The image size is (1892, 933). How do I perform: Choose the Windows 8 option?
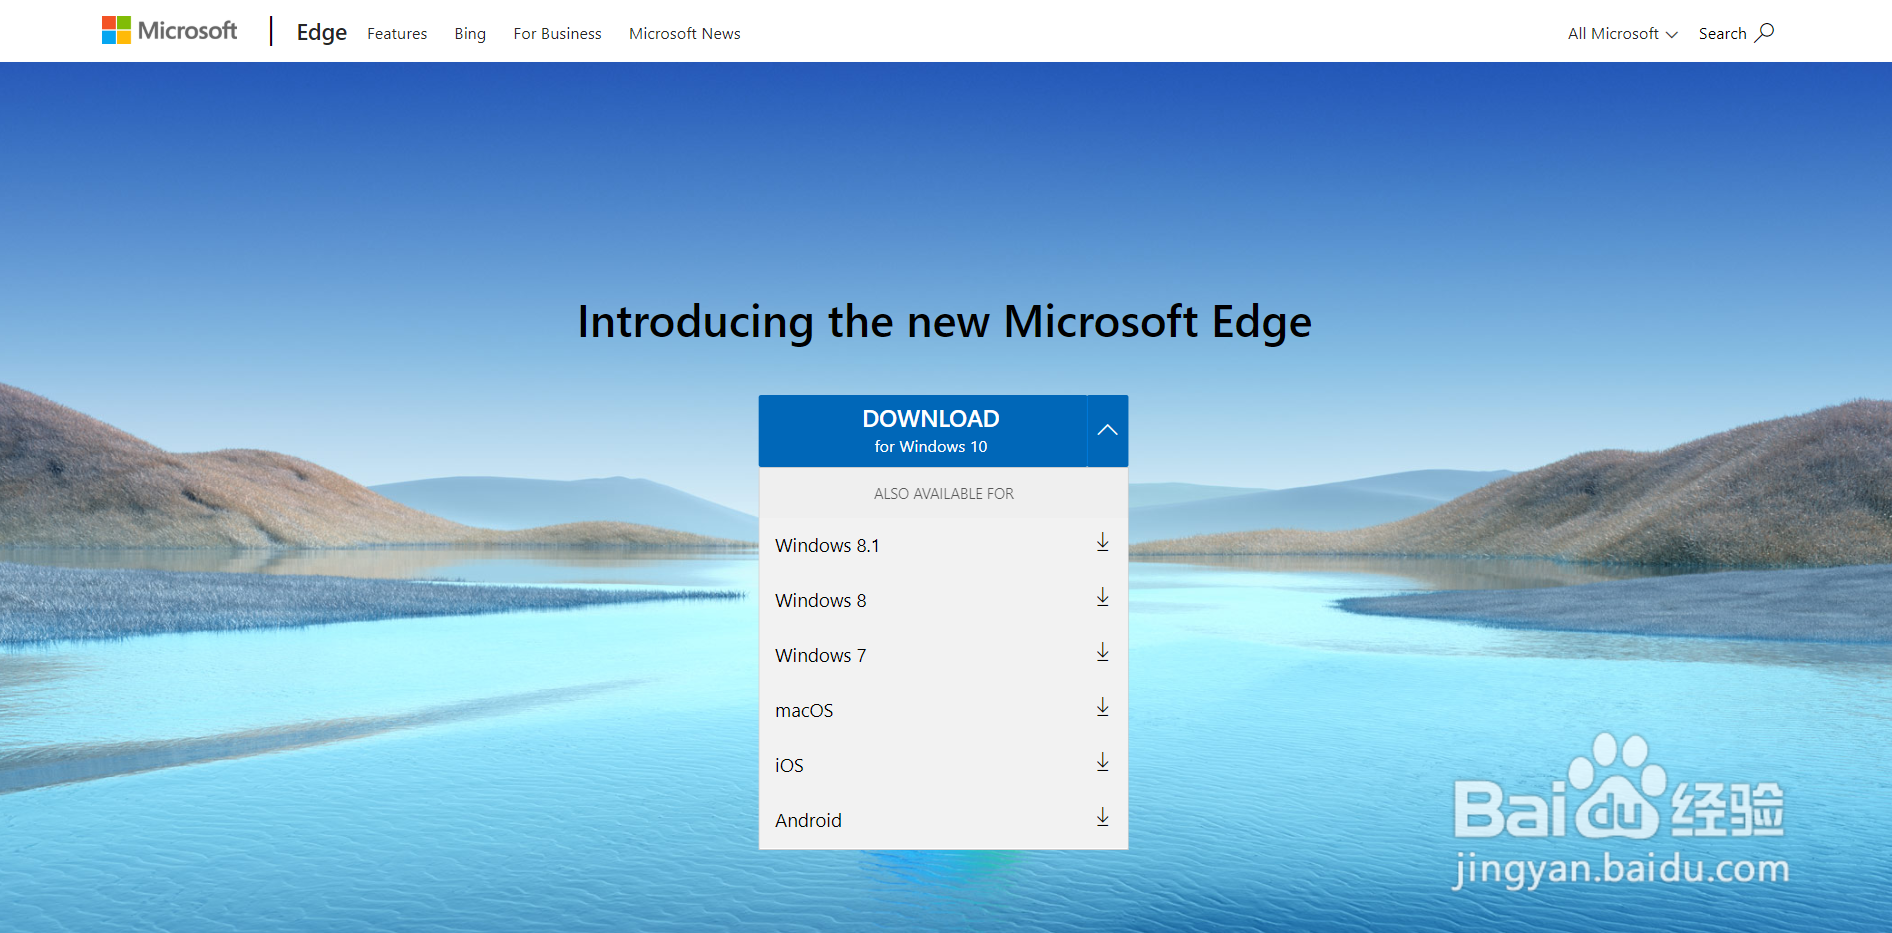[943, 600]
